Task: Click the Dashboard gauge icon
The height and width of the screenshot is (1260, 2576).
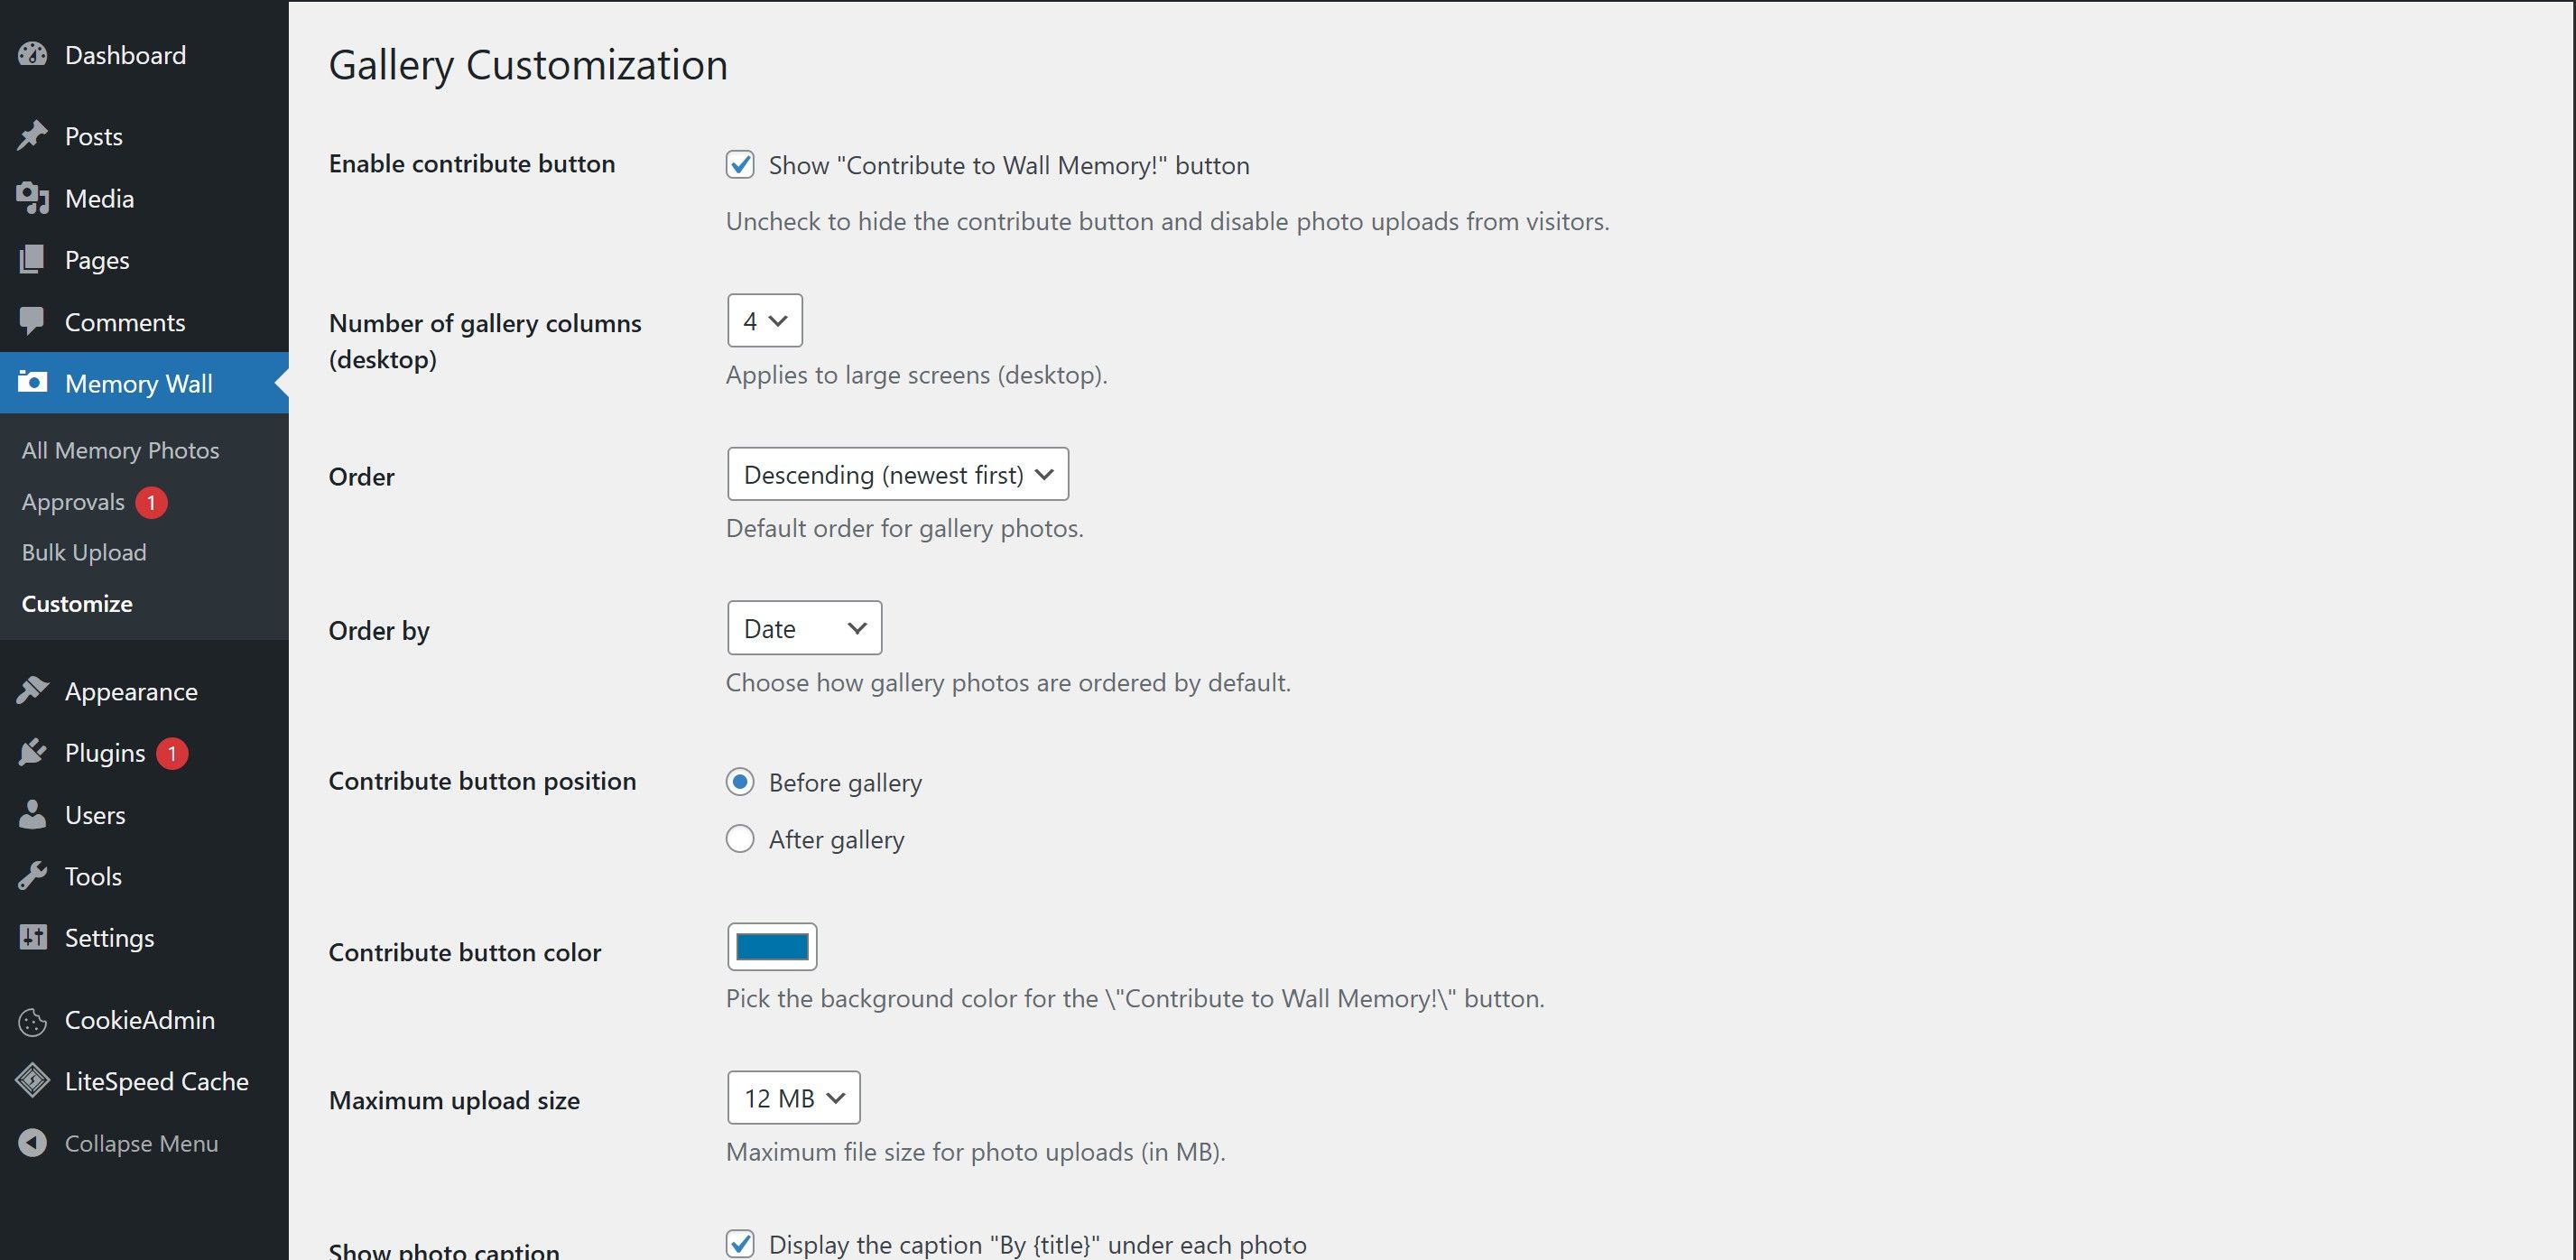Action: click(32, 55)
